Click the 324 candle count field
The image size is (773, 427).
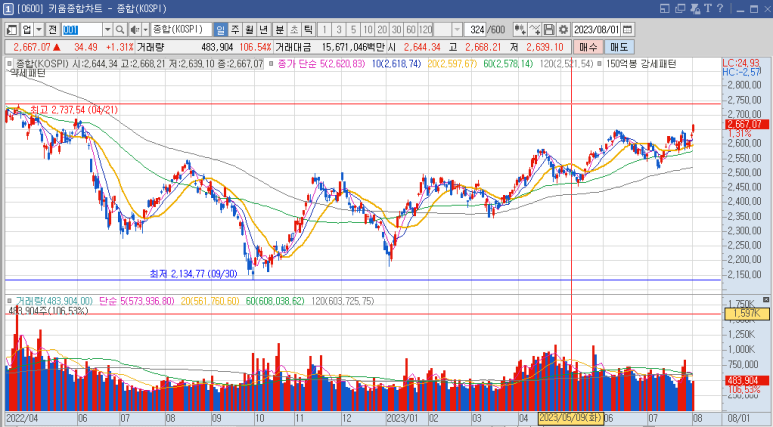(x=476, y=30)
